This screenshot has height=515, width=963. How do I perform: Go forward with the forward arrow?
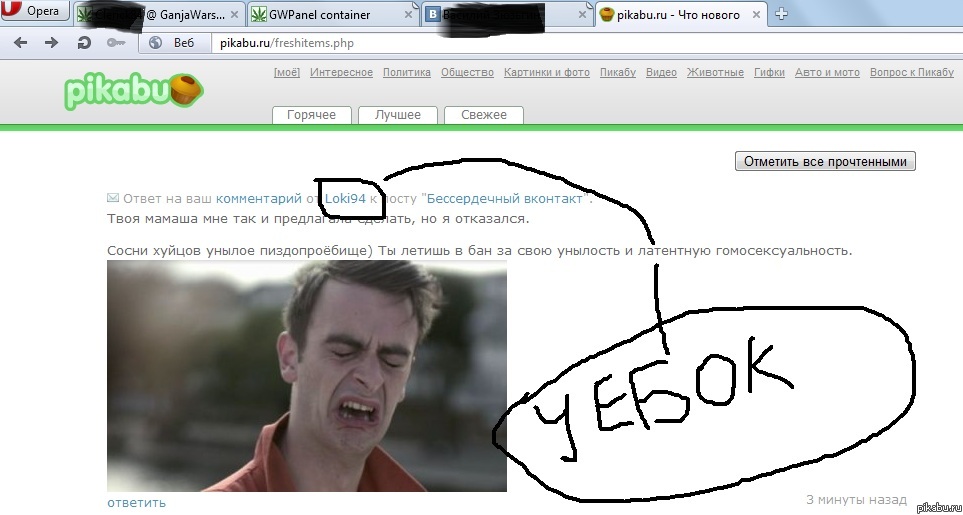click(52, 42)
